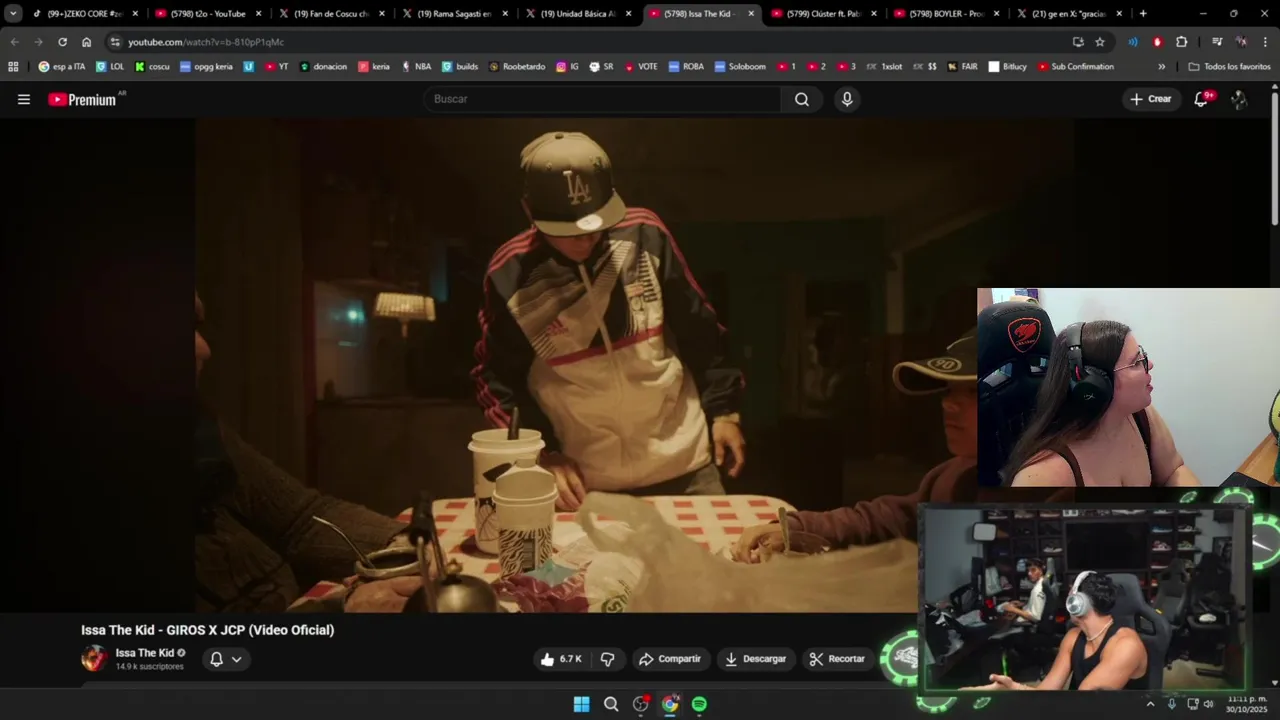Open a new browser tab
Image resolution: width=1280 pixels, height=720 pixels.
coord(1143,14)
